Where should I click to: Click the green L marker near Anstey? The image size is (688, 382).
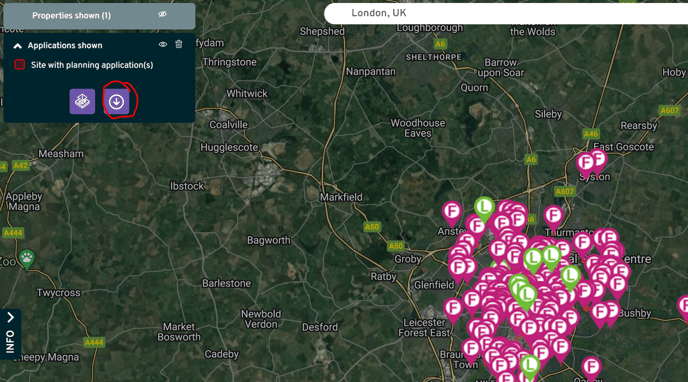coord(484,208)
